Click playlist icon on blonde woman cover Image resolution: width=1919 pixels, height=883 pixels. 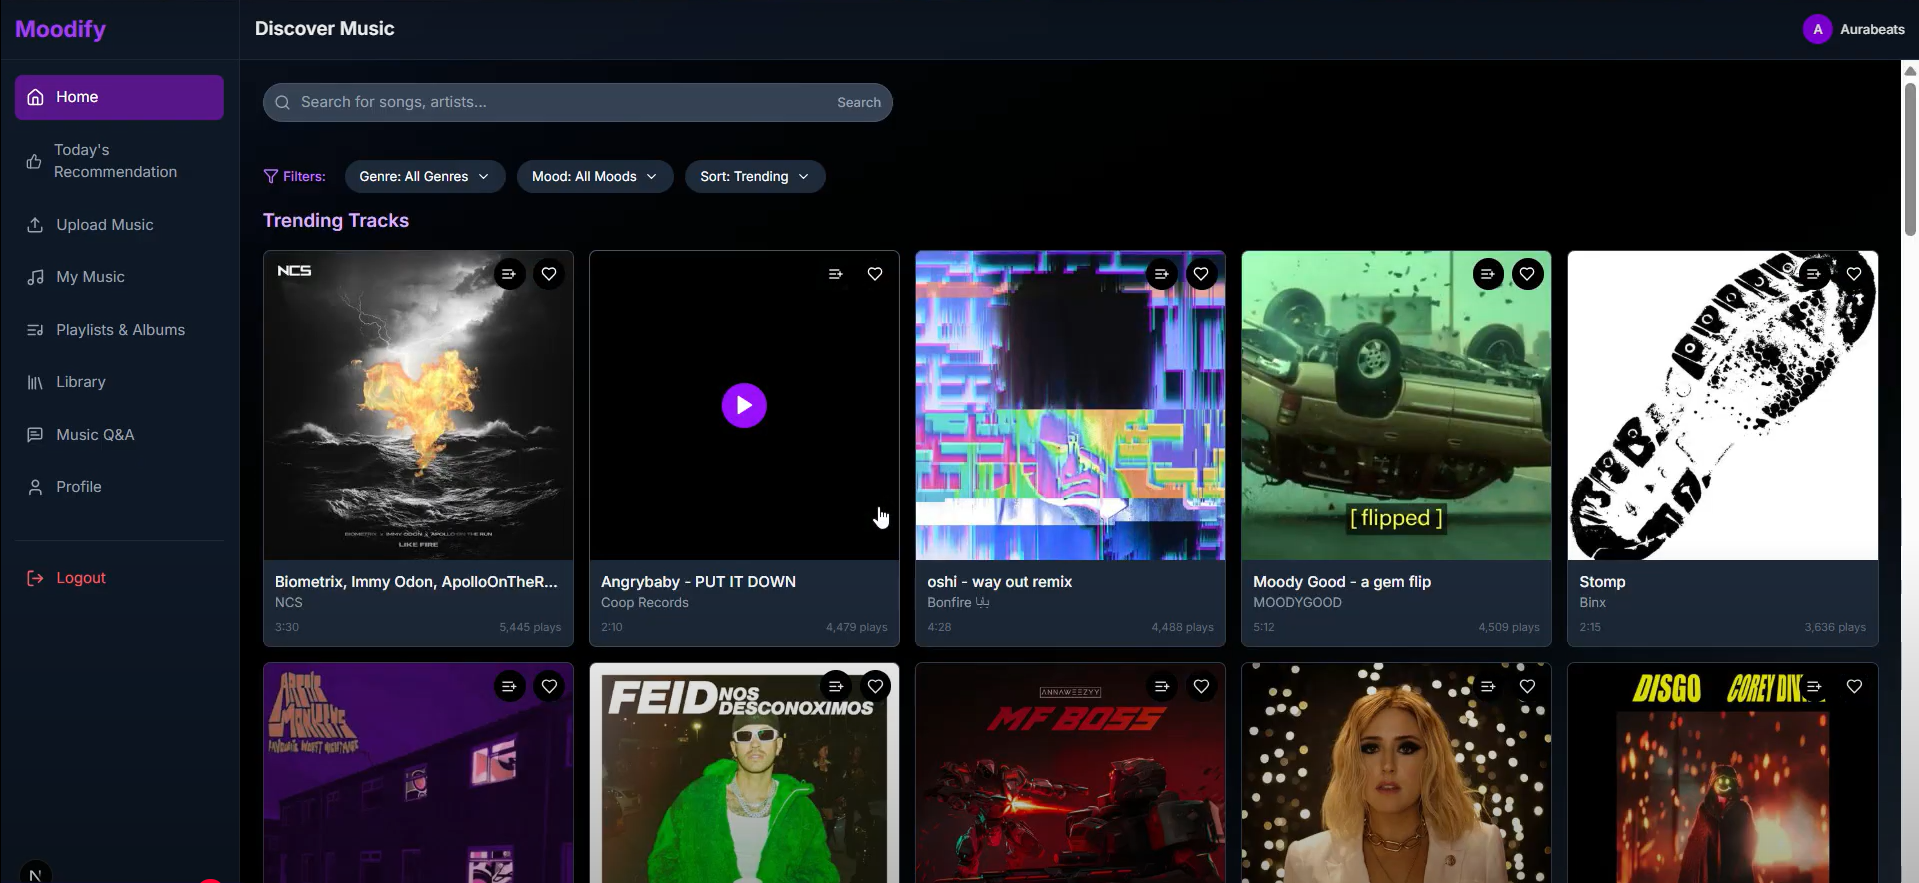(1488, 686)
